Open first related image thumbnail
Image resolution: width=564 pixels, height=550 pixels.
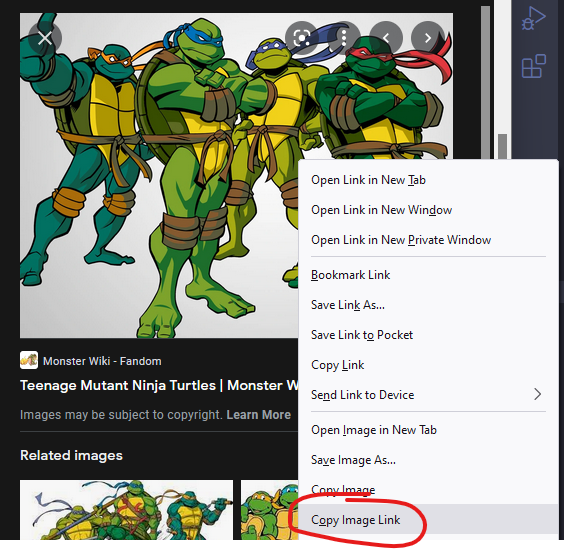tap(126, 509)
